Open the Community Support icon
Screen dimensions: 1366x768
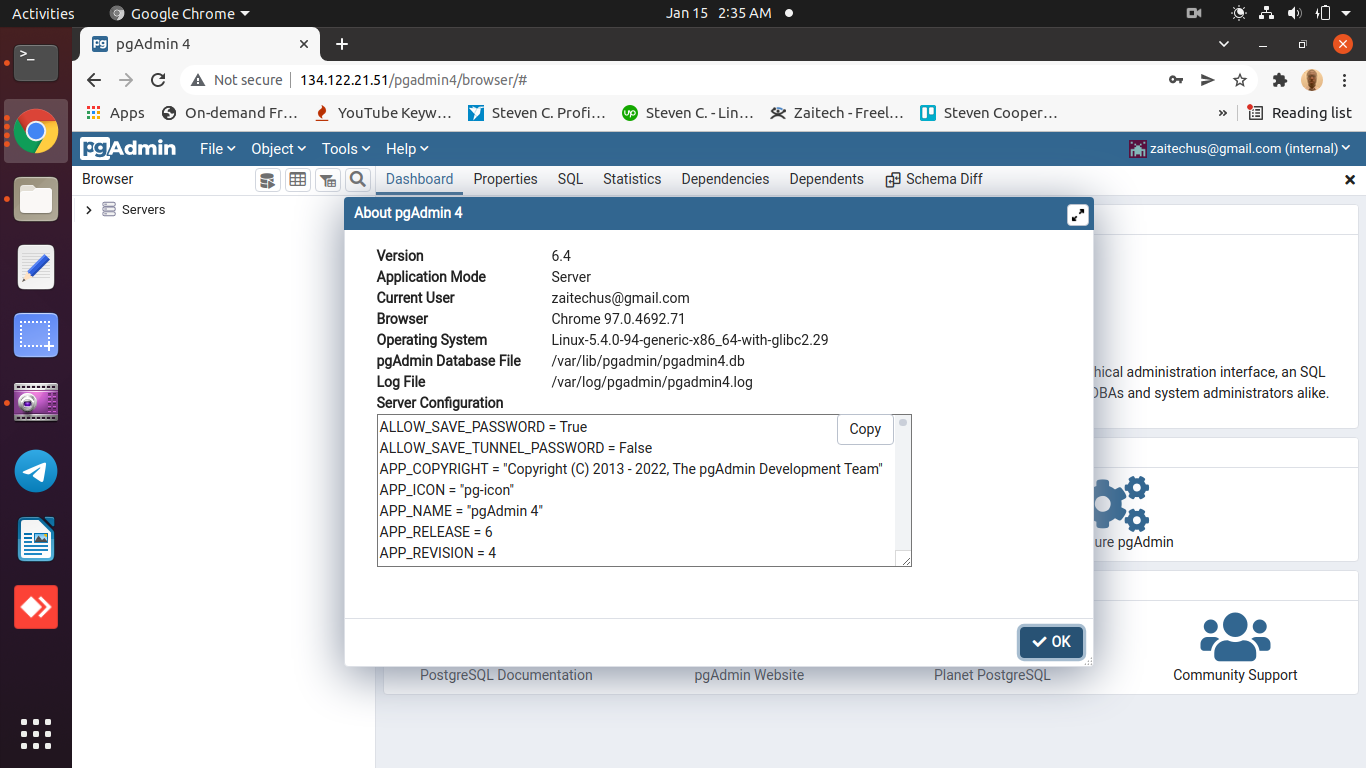(x=1235, y=637)
